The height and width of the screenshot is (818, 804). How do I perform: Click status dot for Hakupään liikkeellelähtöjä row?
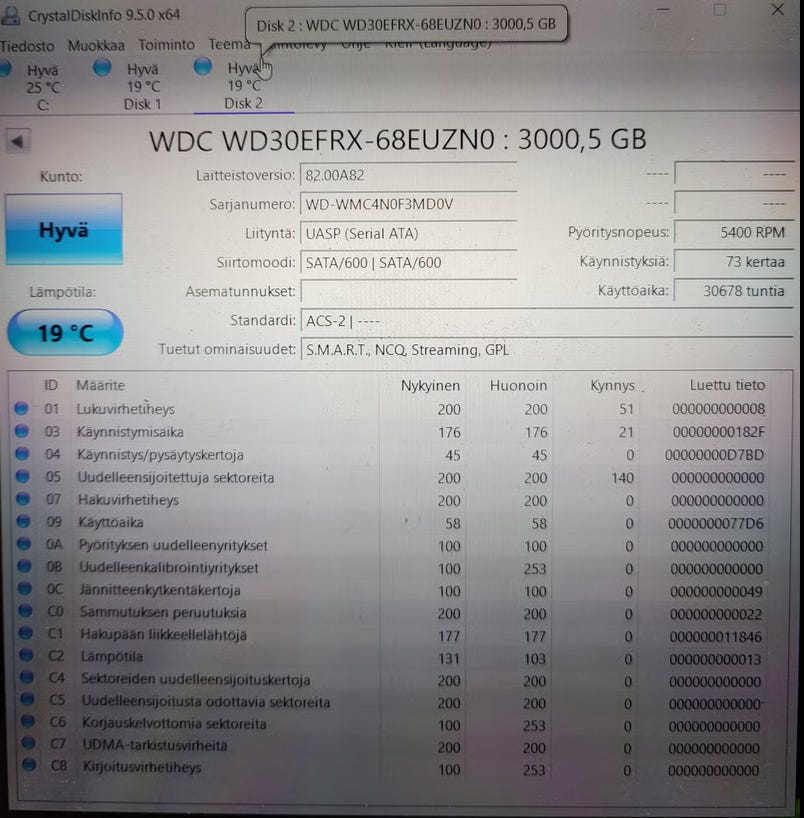[26, 633]
